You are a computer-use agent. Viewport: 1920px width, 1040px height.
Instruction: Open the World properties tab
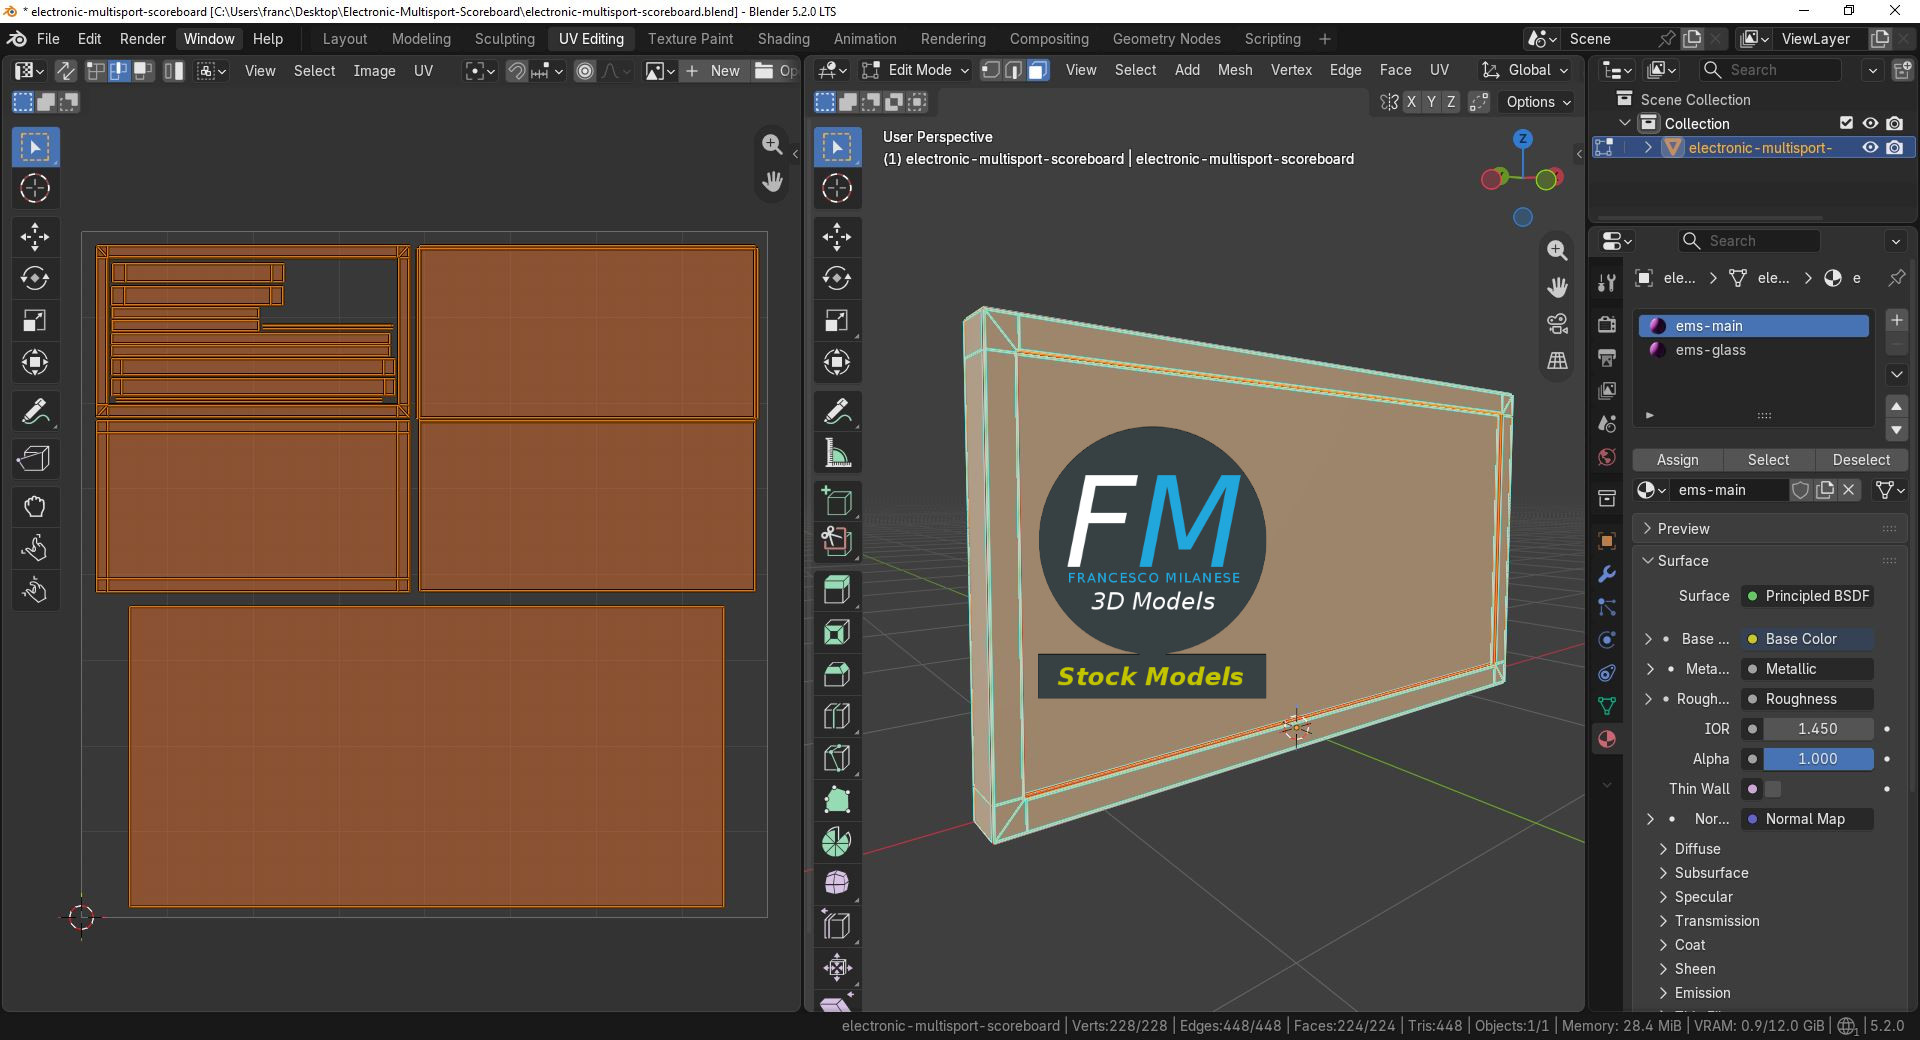coord(1607,457)
